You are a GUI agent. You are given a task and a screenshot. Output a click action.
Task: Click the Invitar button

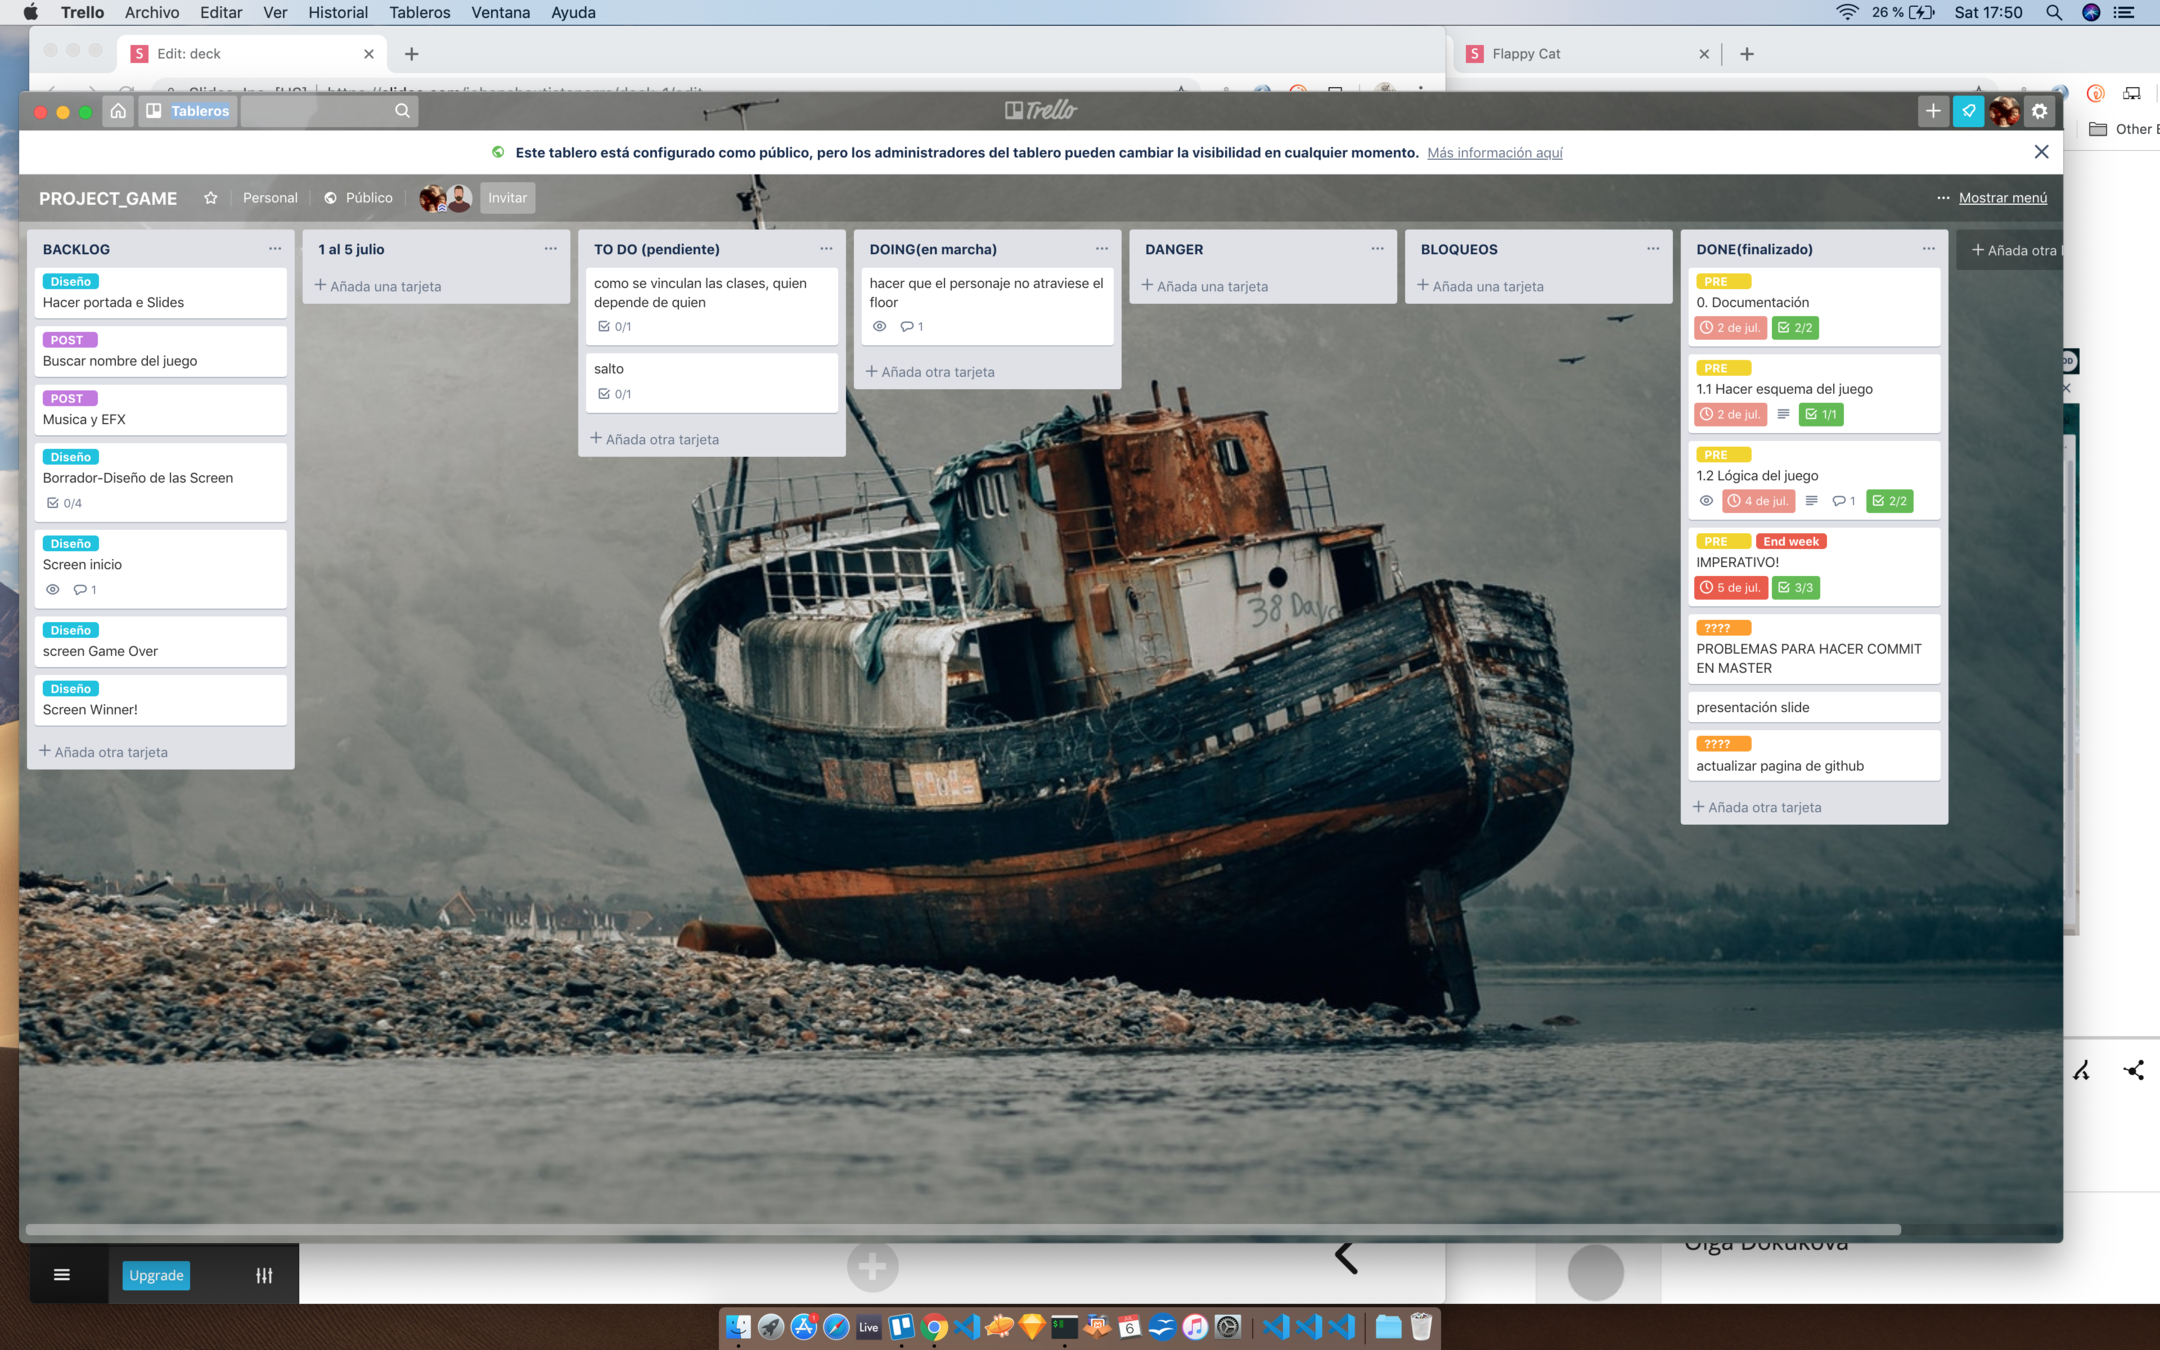click(x=507, y=198)
